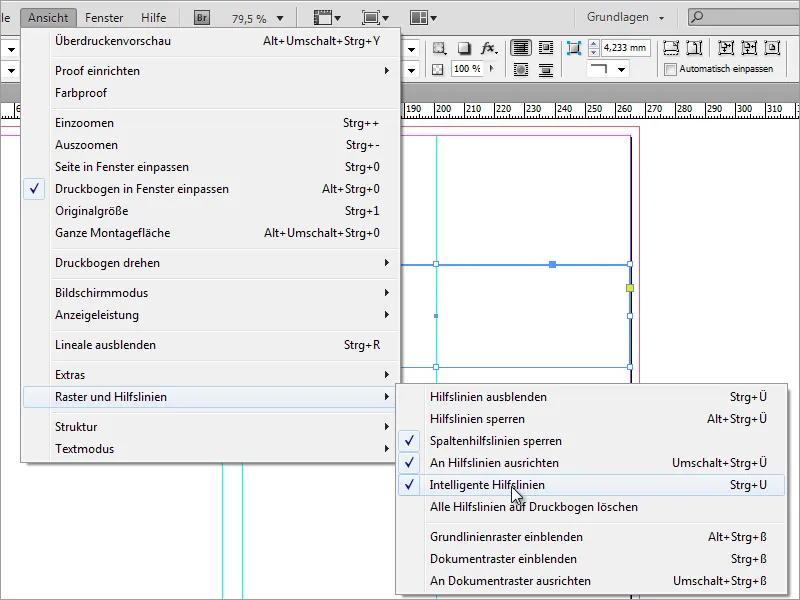Open the arrange documents icon menu
800x600 pixels.
click(423, 18)
